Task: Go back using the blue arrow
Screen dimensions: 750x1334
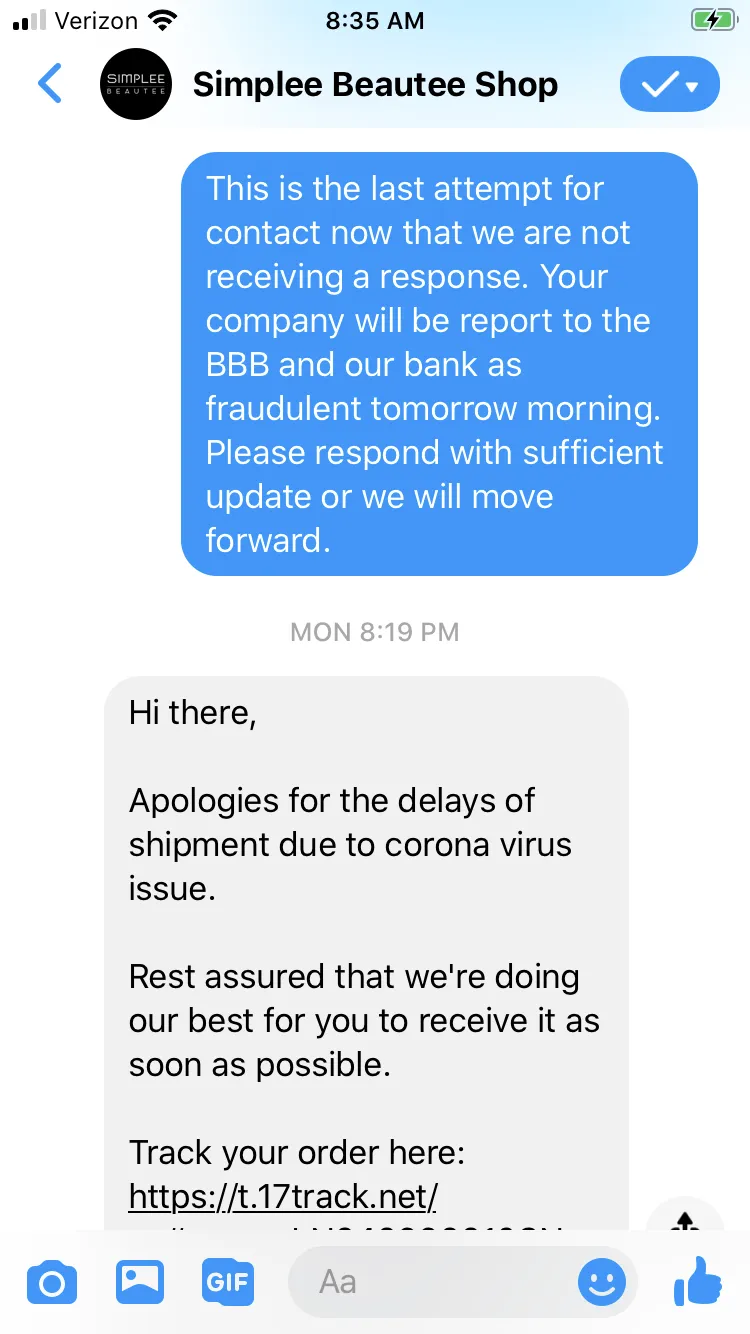Action: pyautogui.click(x=50, y=84)
